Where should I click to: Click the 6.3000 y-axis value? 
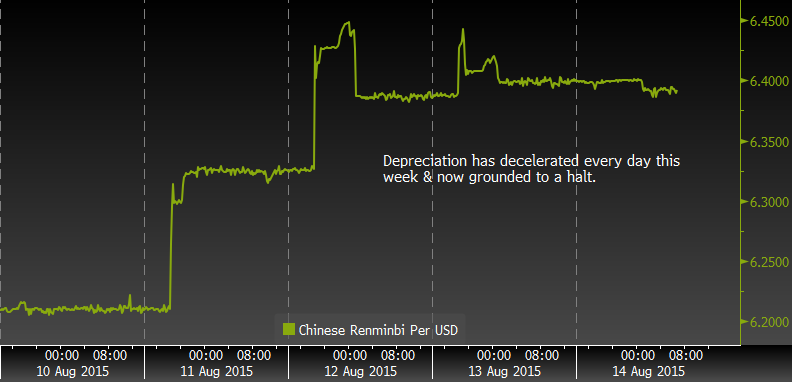(x=770, y=202)
